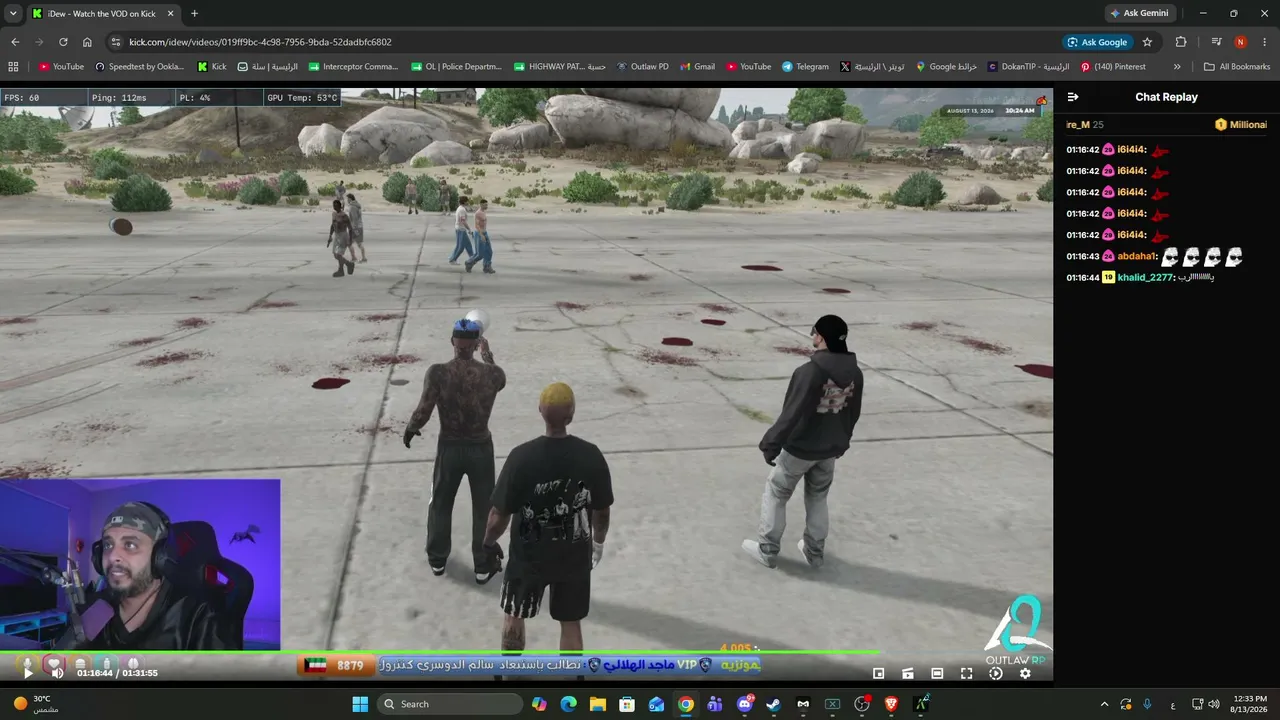
Task: Enter fullscreen mode in the video player
Action: pyautogui.click(x=966, y=674)
